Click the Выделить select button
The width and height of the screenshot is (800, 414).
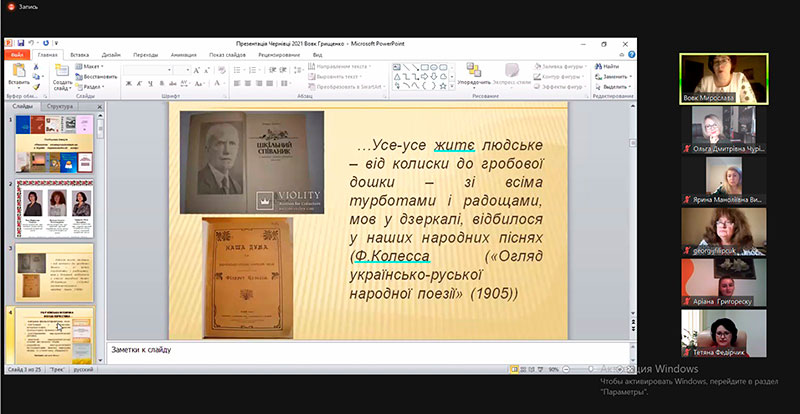[613, 87]
